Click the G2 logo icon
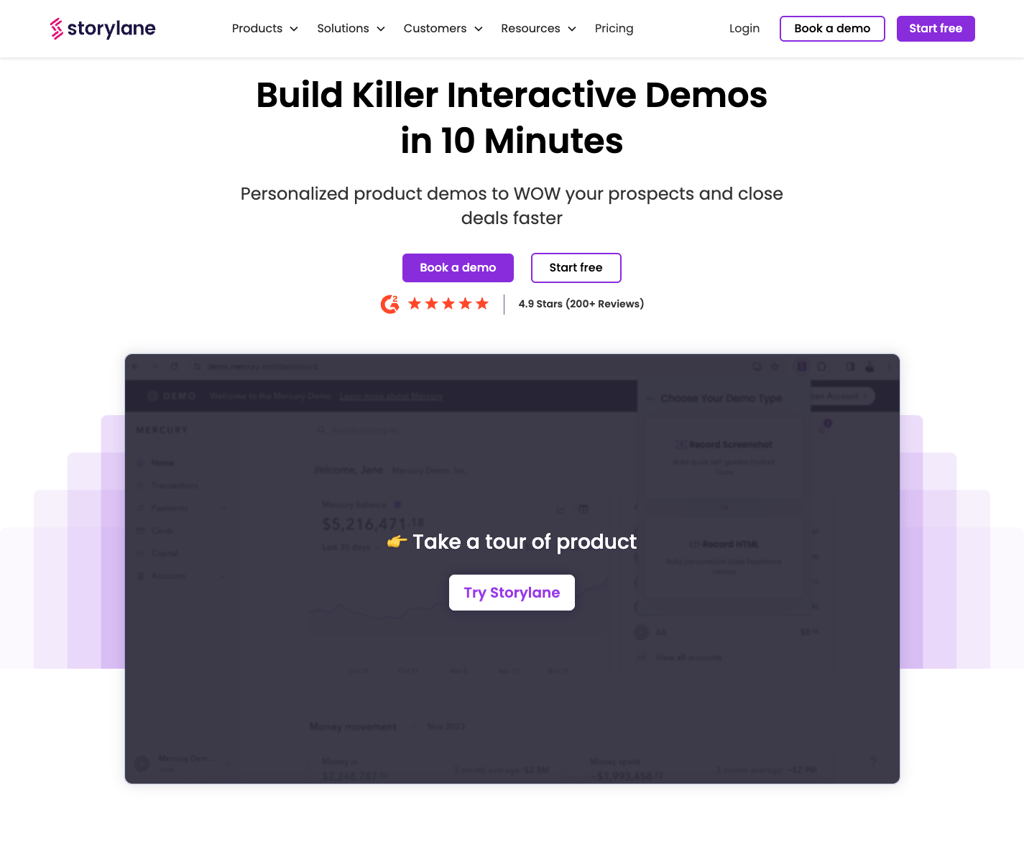 click(x=390, y=304)
